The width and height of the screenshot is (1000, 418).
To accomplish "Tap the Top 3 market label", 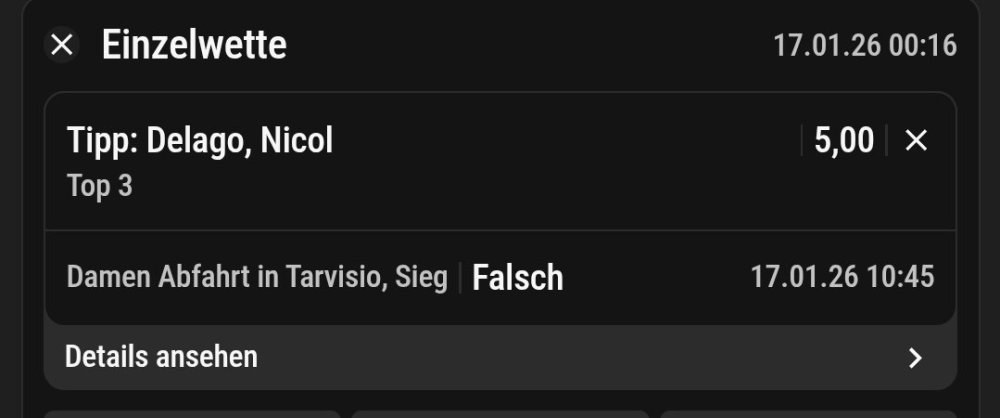I will (100, 186).
